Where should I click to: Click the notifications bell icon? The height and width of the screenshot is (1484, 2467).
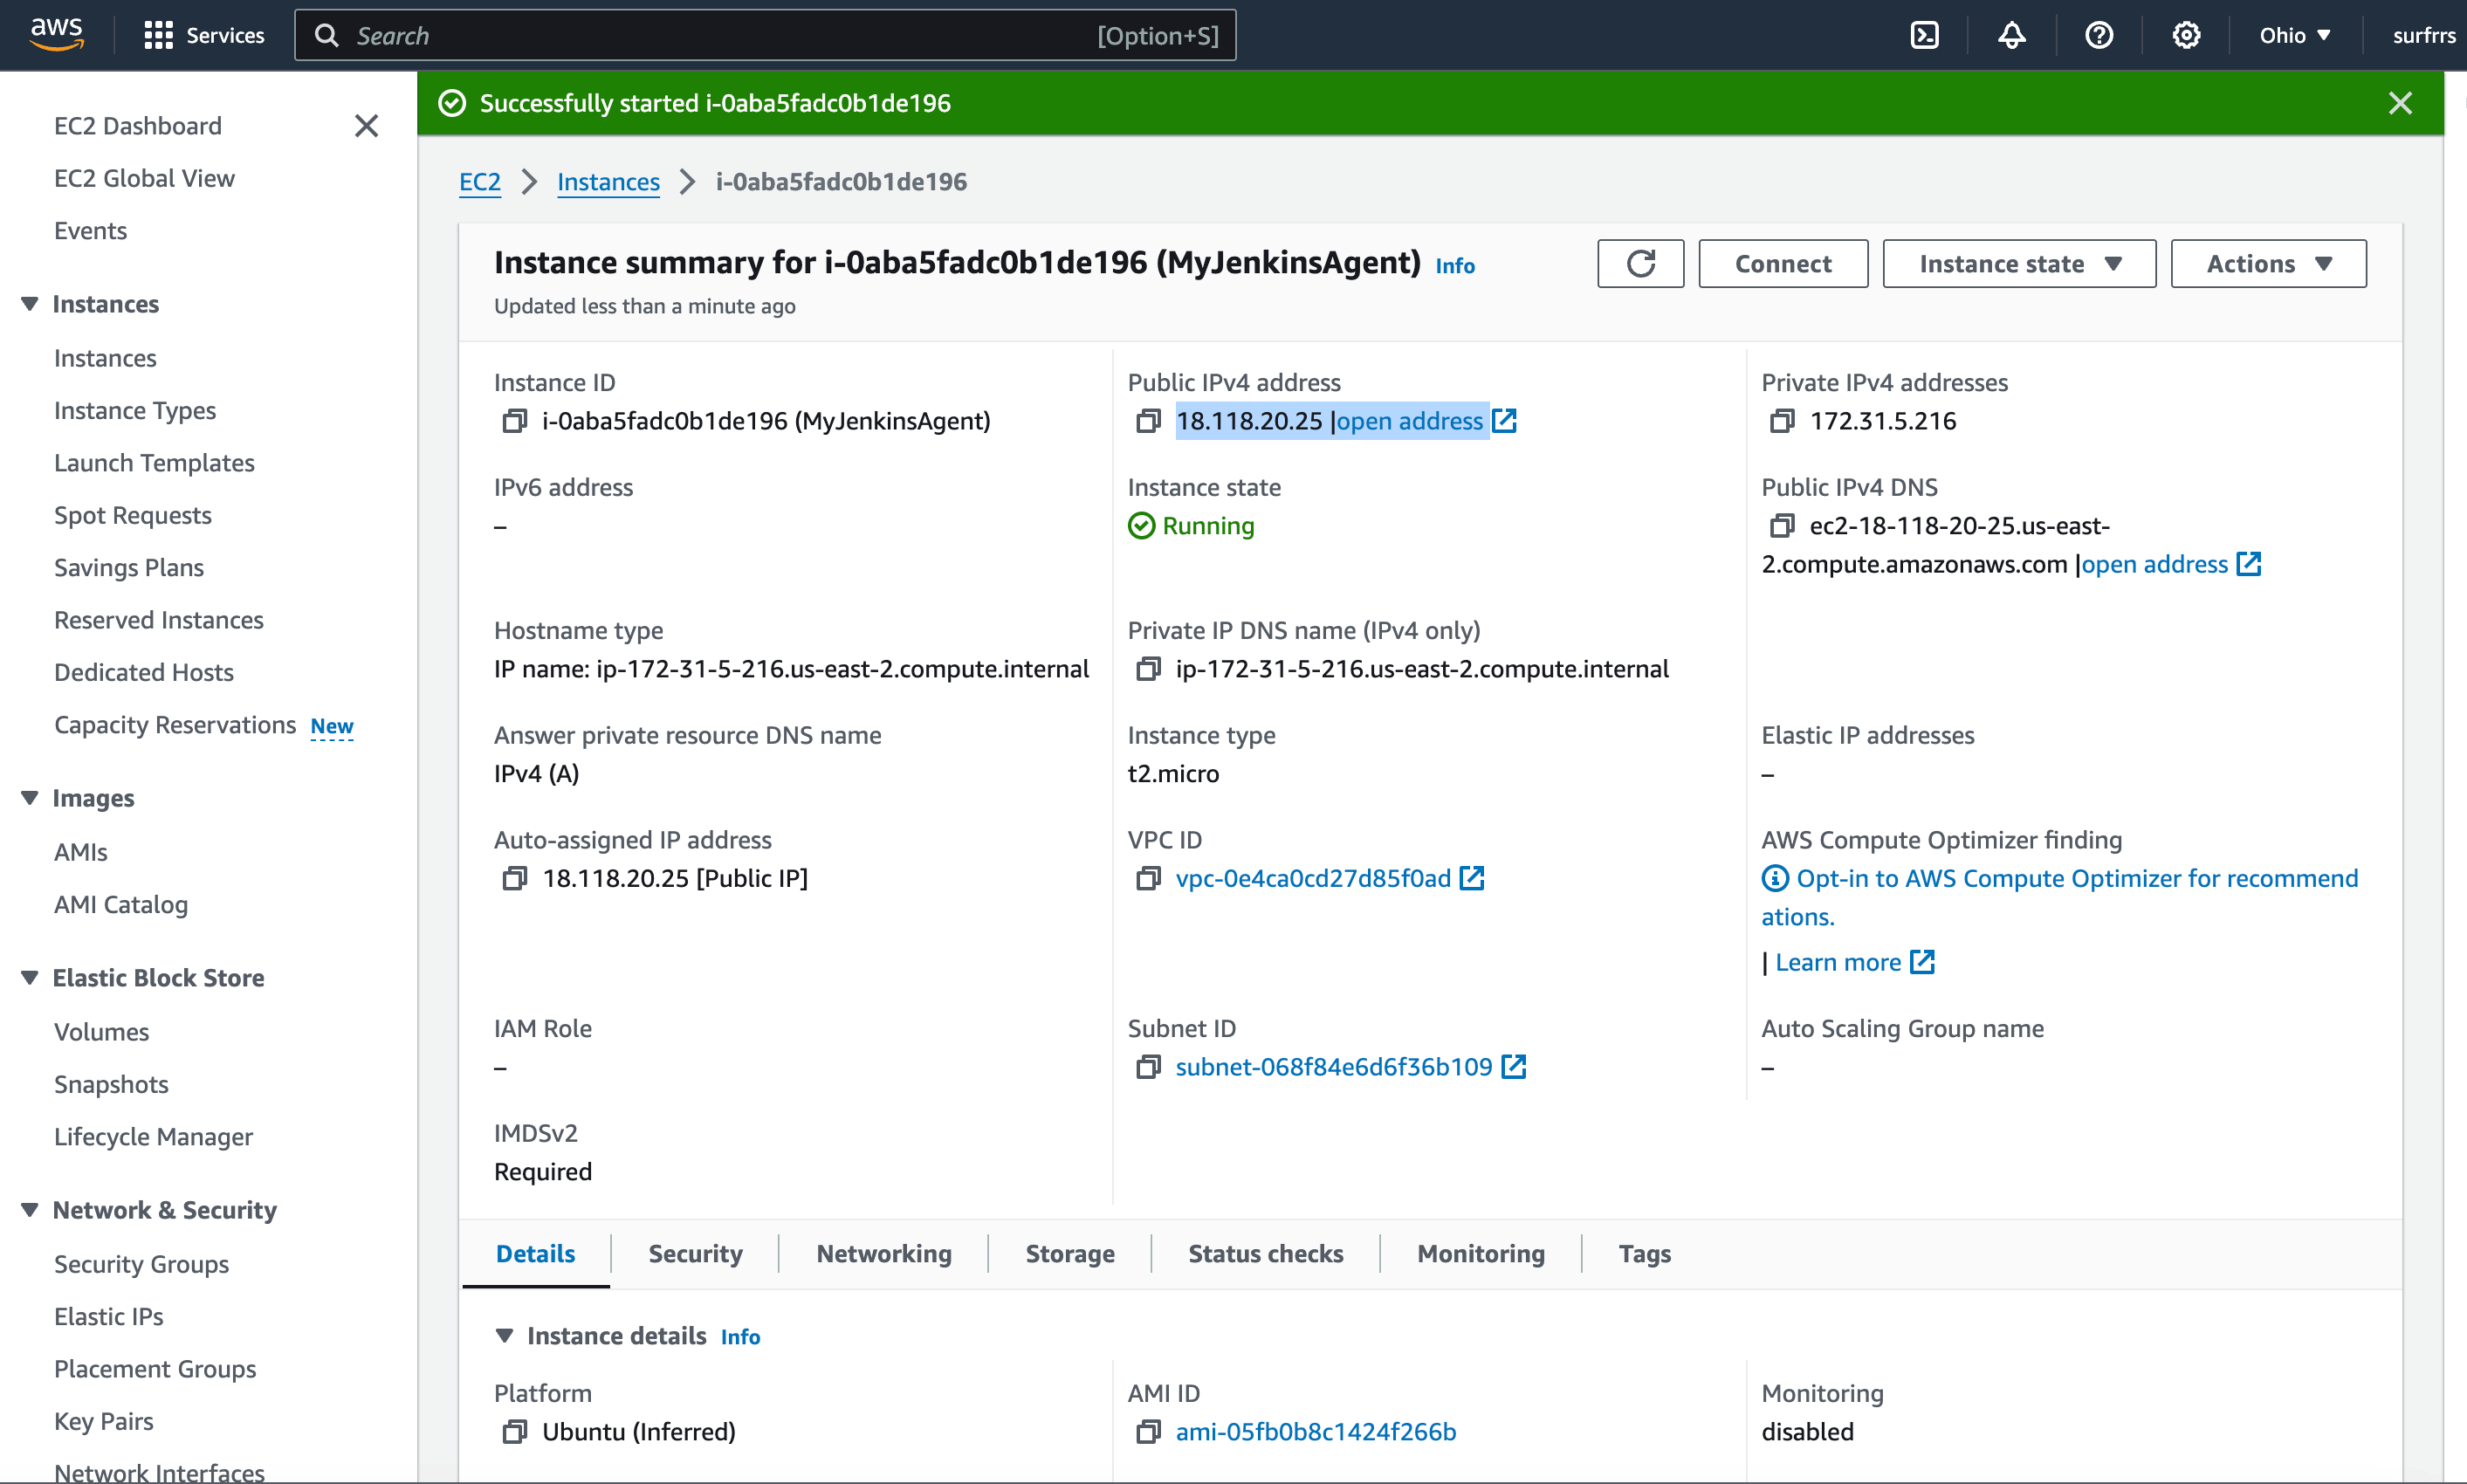click(2011, 36)
